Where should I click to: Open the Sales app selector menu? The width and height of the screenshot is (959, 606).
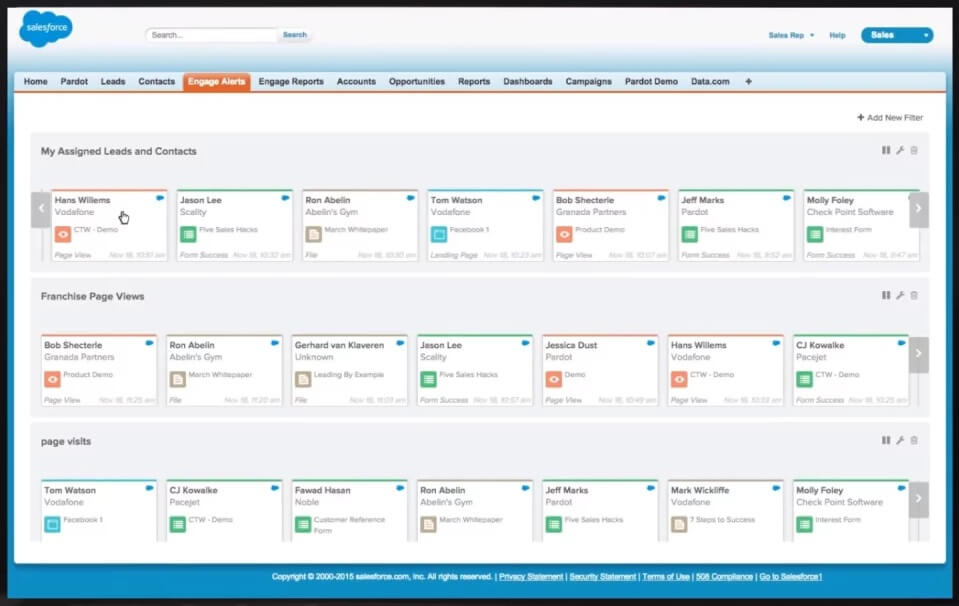tap(895, 34)
